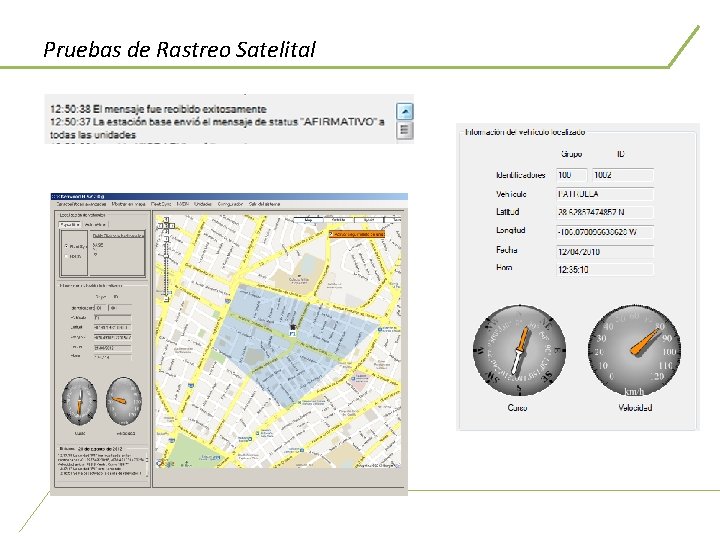The height and width of the screenshot is (540, 720).
Task: Click the 'Satellite' view button on the map
Action: coord(339,220)
